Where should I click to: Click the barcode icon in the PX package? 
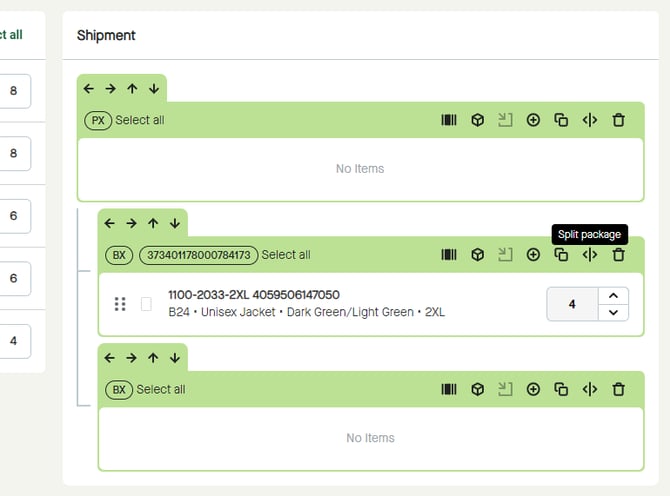click(449, 120)
